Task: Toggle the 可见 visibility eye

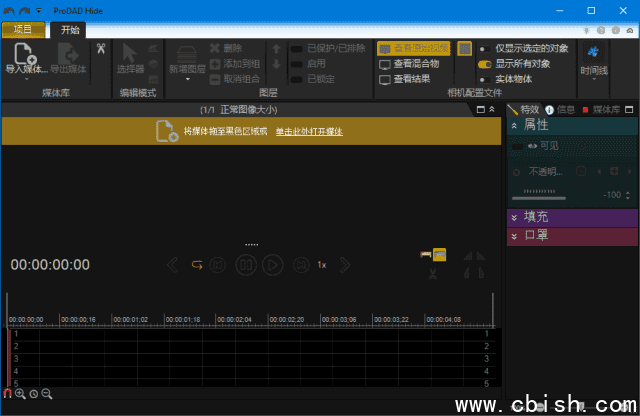Action: pyautogui.click(x=532, y=146)
